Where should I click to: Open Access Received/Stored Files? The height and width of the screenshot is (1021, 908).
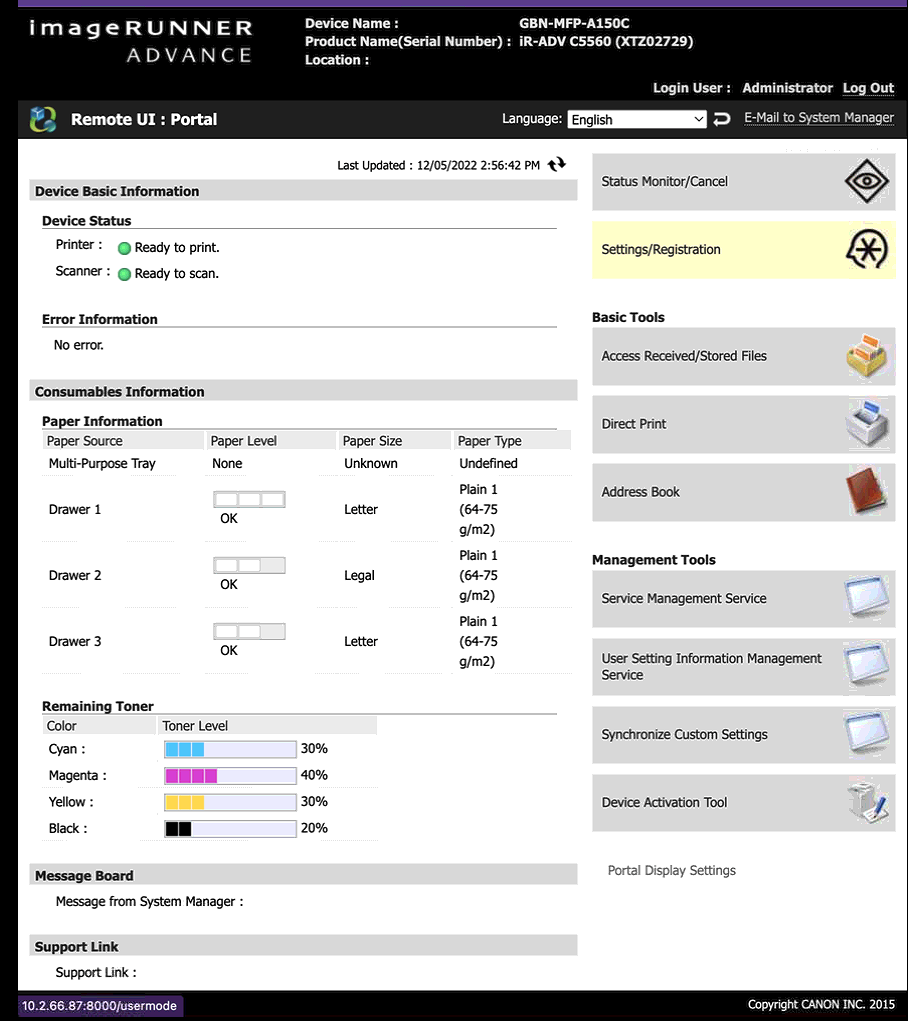pos(744,356)
